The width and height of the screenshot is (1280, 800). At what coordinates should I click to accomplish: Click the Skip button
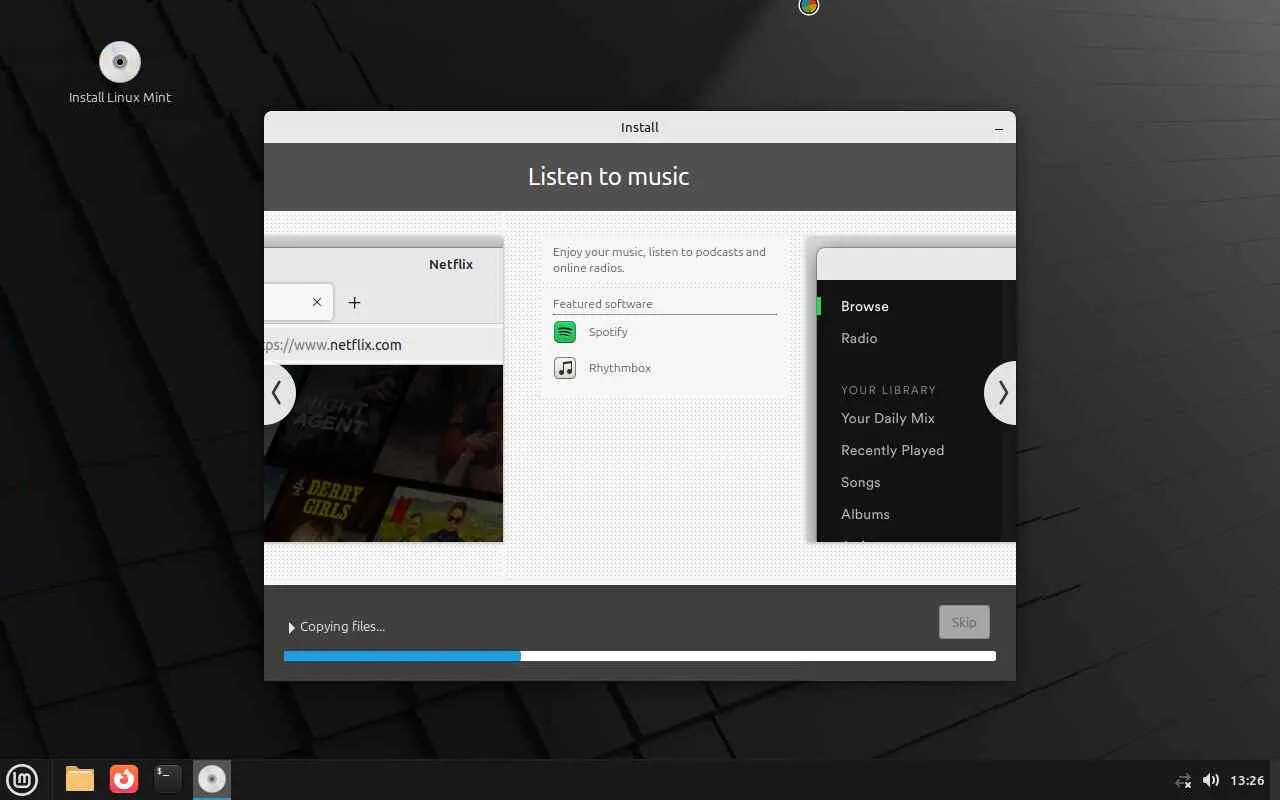tap(964, 622)
